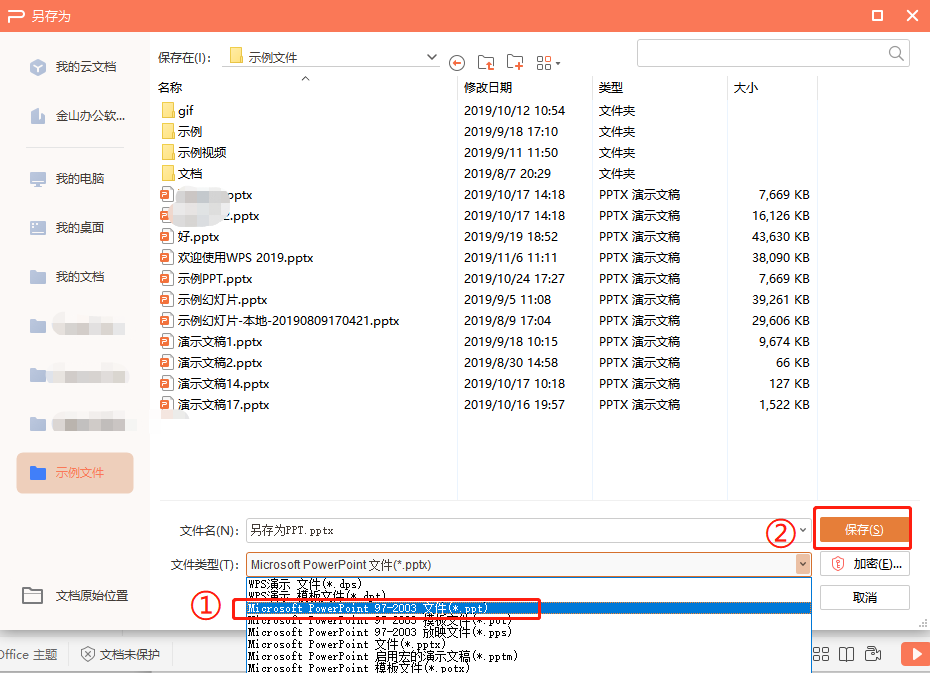Click the back arrow navigation icon
Image resolution: width=930 pixels, height=673 pixels.
click(457, 62)
